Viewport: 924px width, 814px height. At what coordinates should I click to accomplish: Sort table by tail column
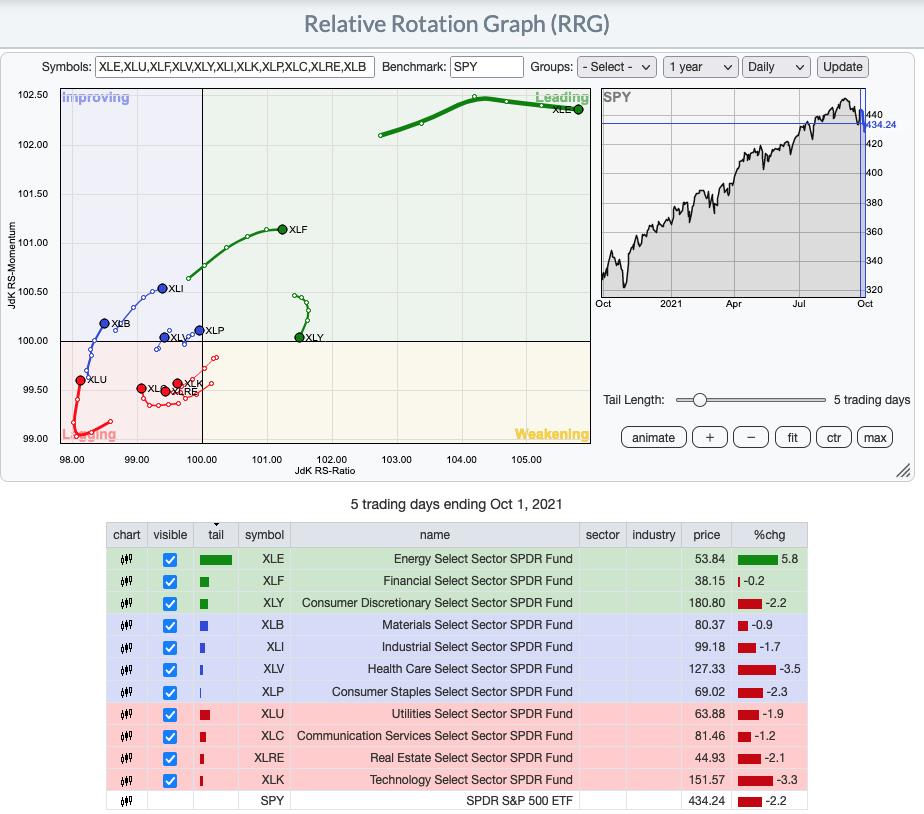(x=216, y=535)
